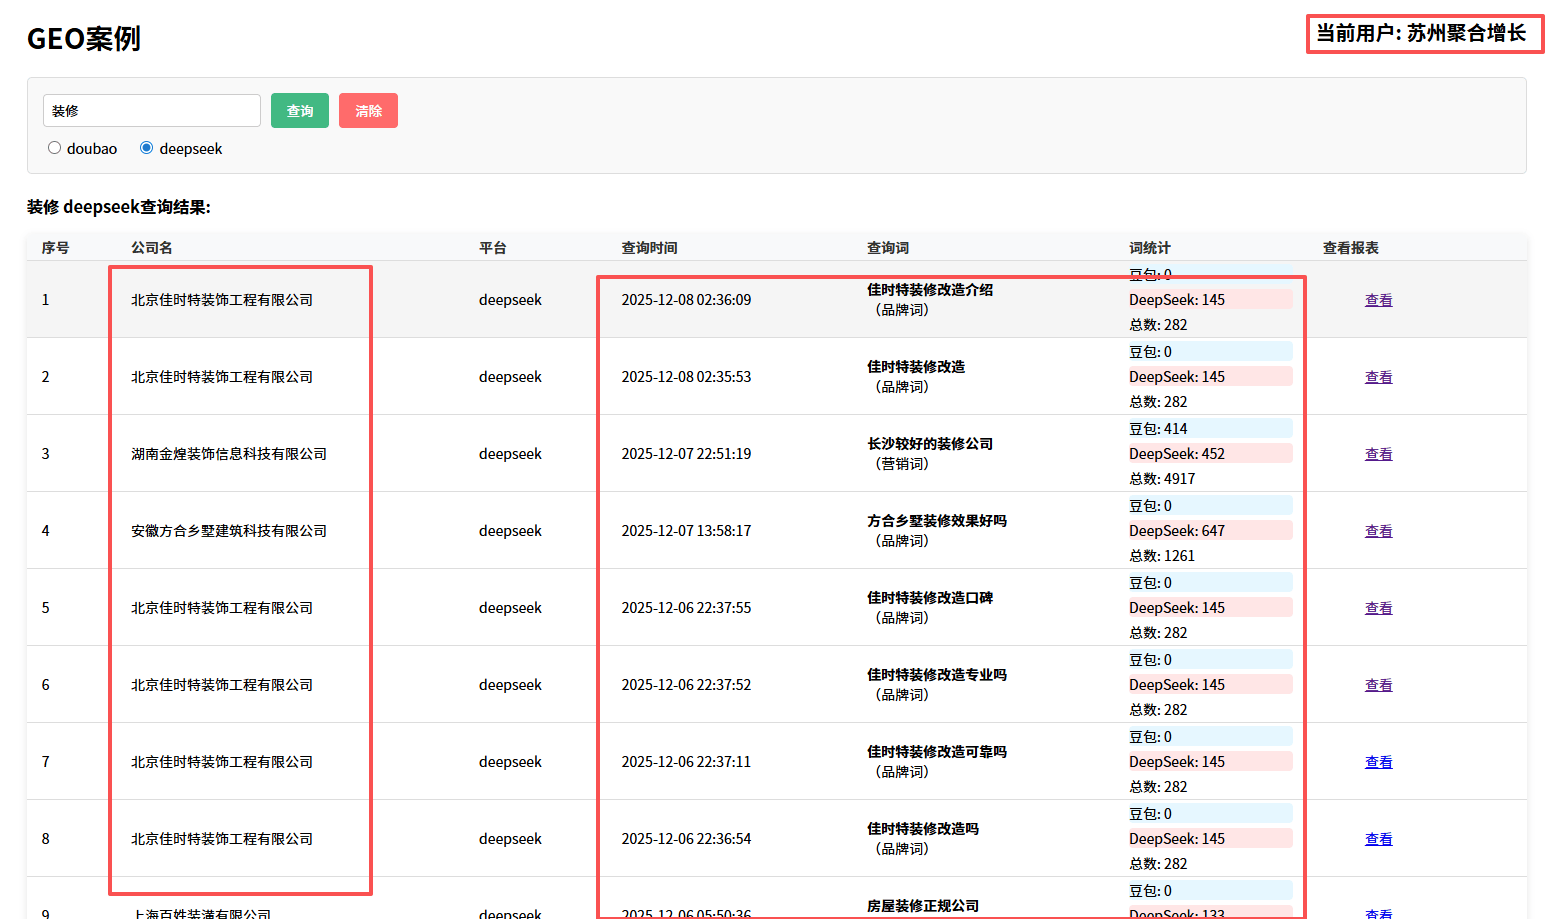
Task: Select the doubao radio option
Action: (x=55, y=148)
